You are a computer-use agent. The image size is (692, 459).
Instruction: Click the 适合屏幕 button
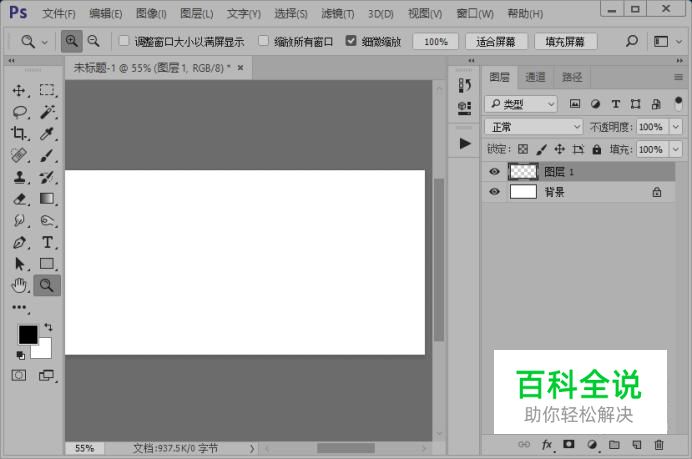coord(496,42)
